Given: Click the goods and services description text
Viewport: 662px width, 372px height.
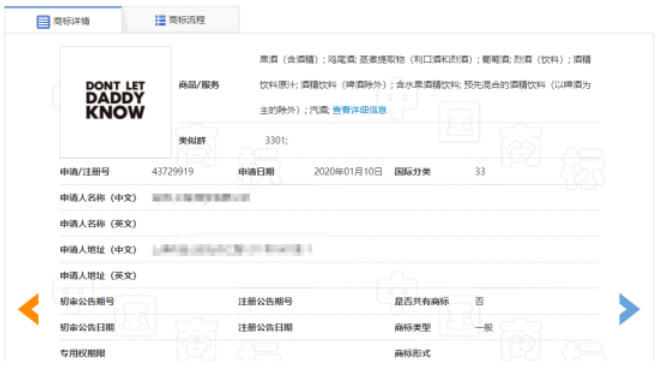Looking at the screenshot, I should pyautogui.click(x=425, y=85).
